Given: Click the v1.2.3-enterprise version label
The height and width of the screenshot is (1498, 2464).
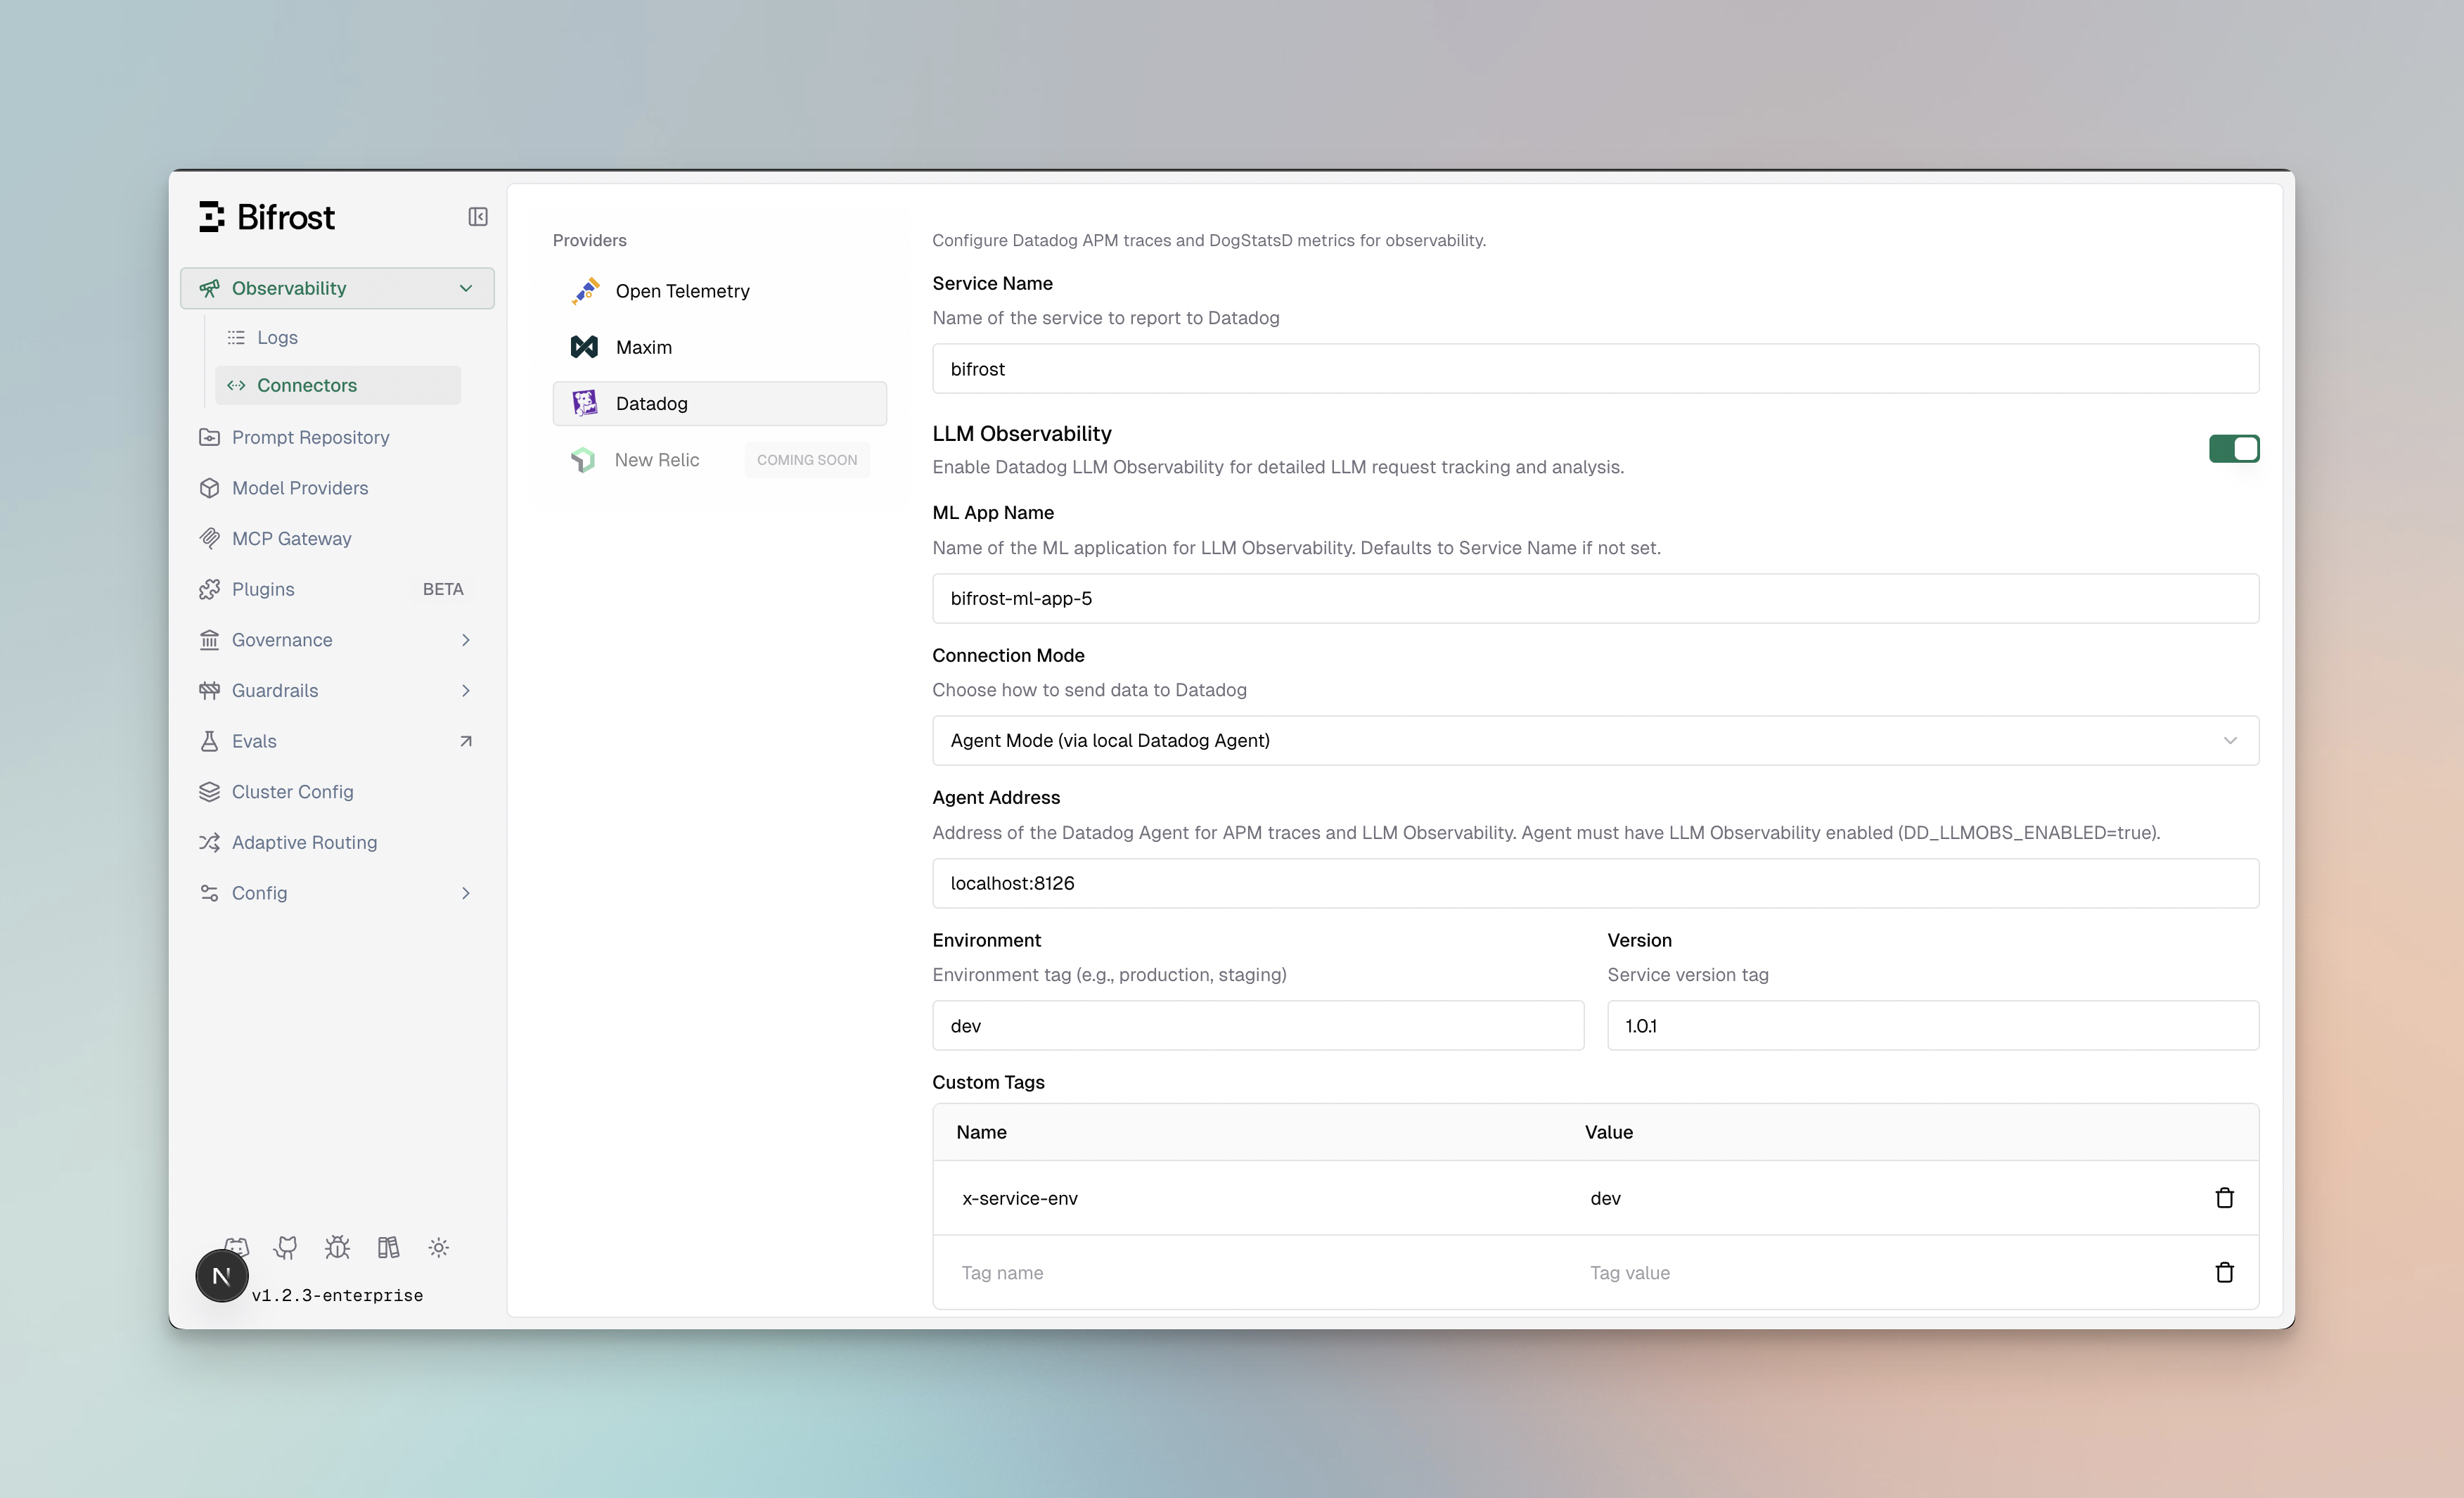Looking at the screenshot, I should pyautogui.click(x=337, y=1295).
